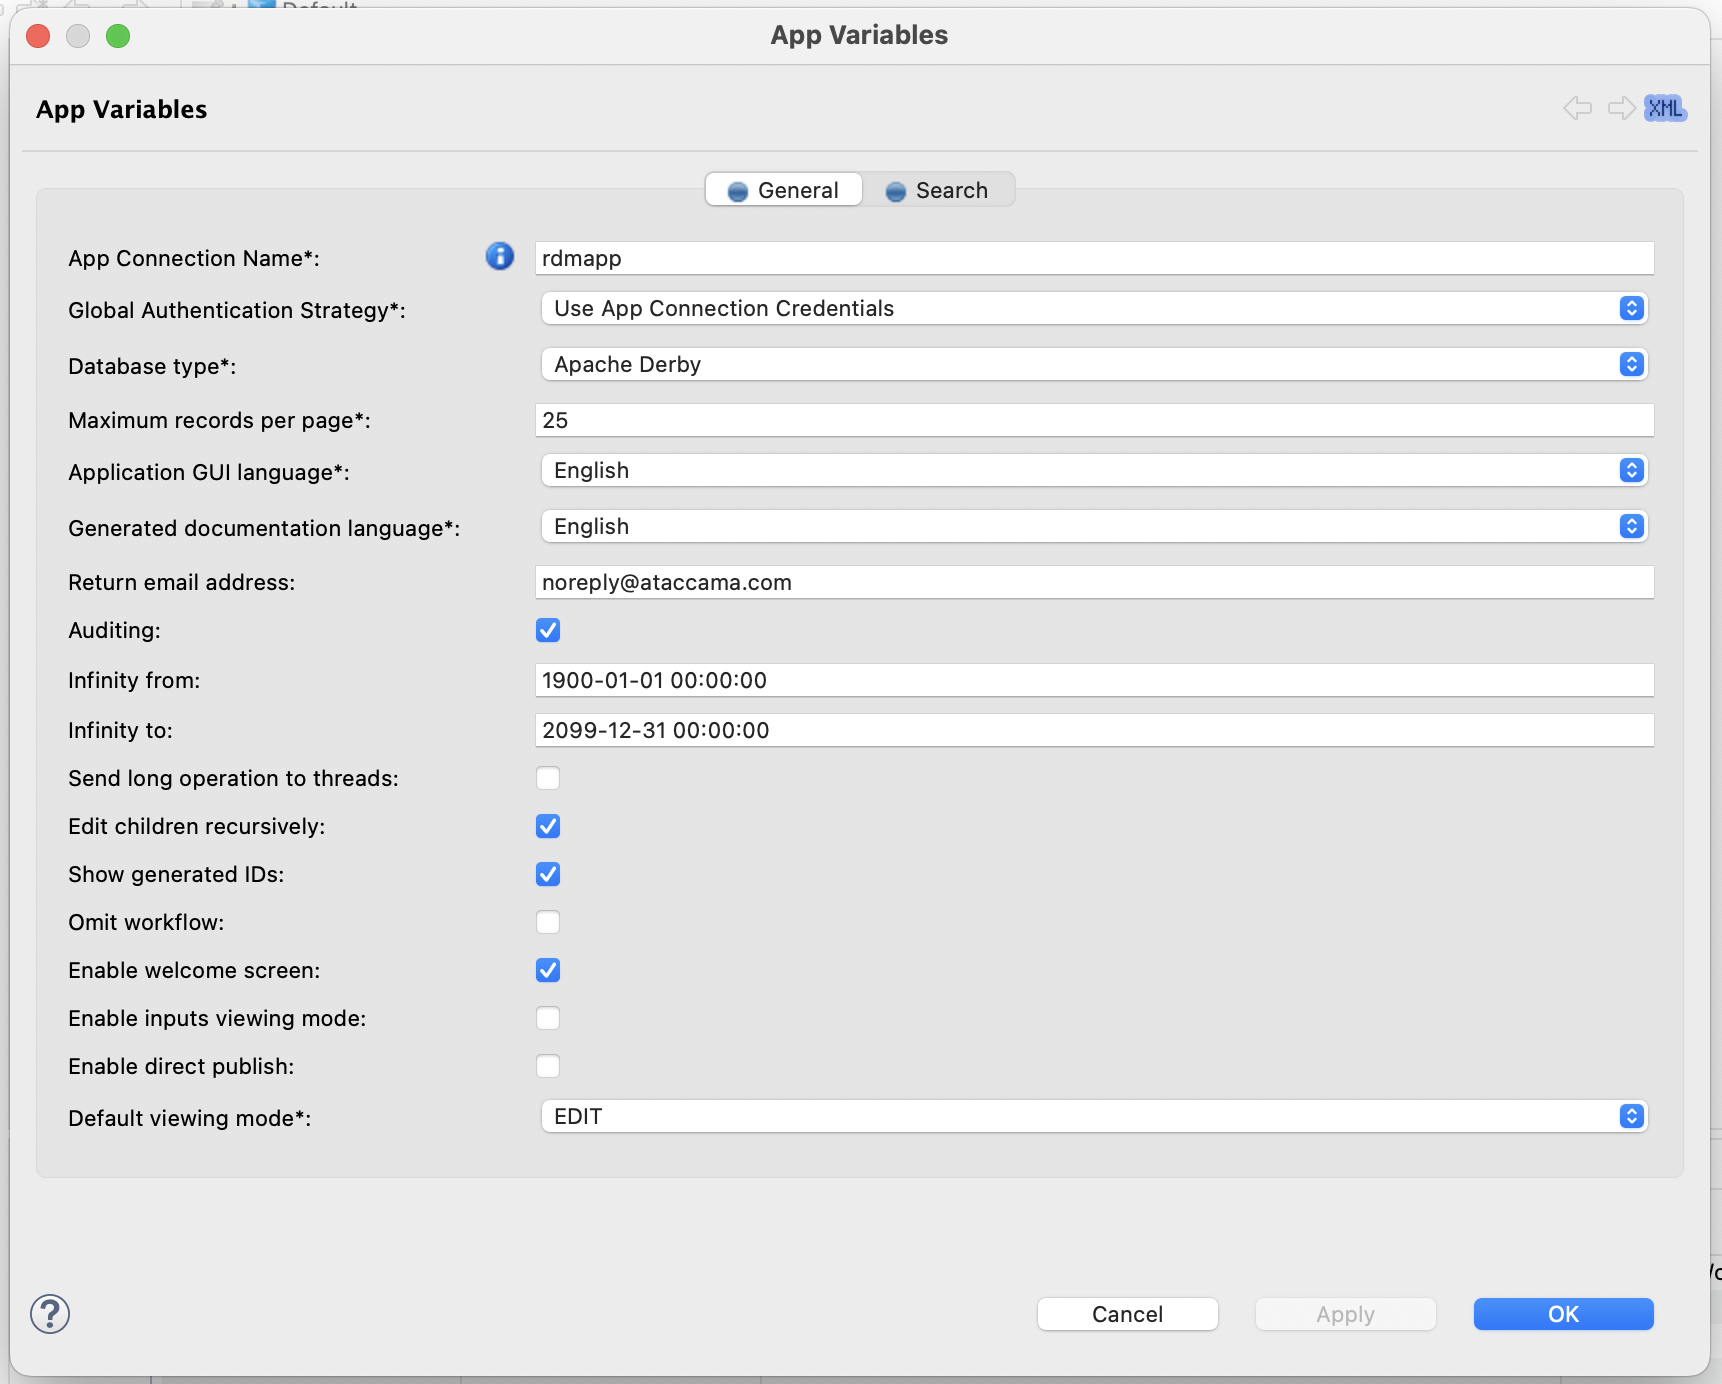Toggle the Omit workflow checkbox

[548, 922]
